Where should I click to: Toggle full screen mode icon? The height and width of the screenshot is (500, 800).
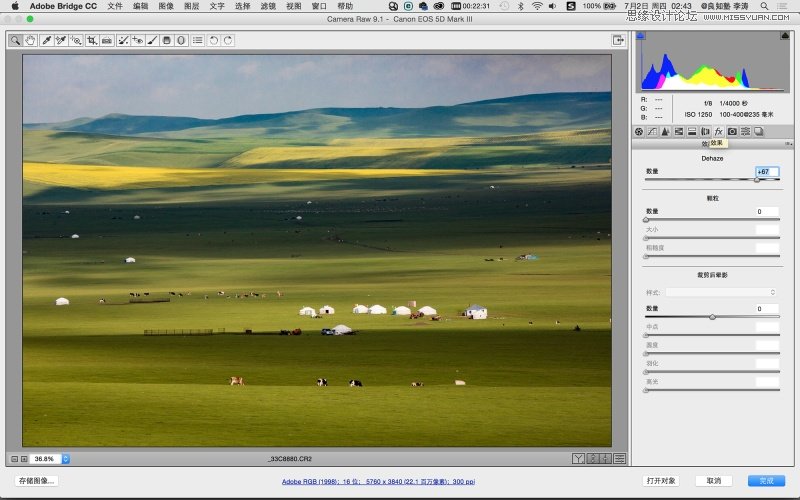point(619,40)
